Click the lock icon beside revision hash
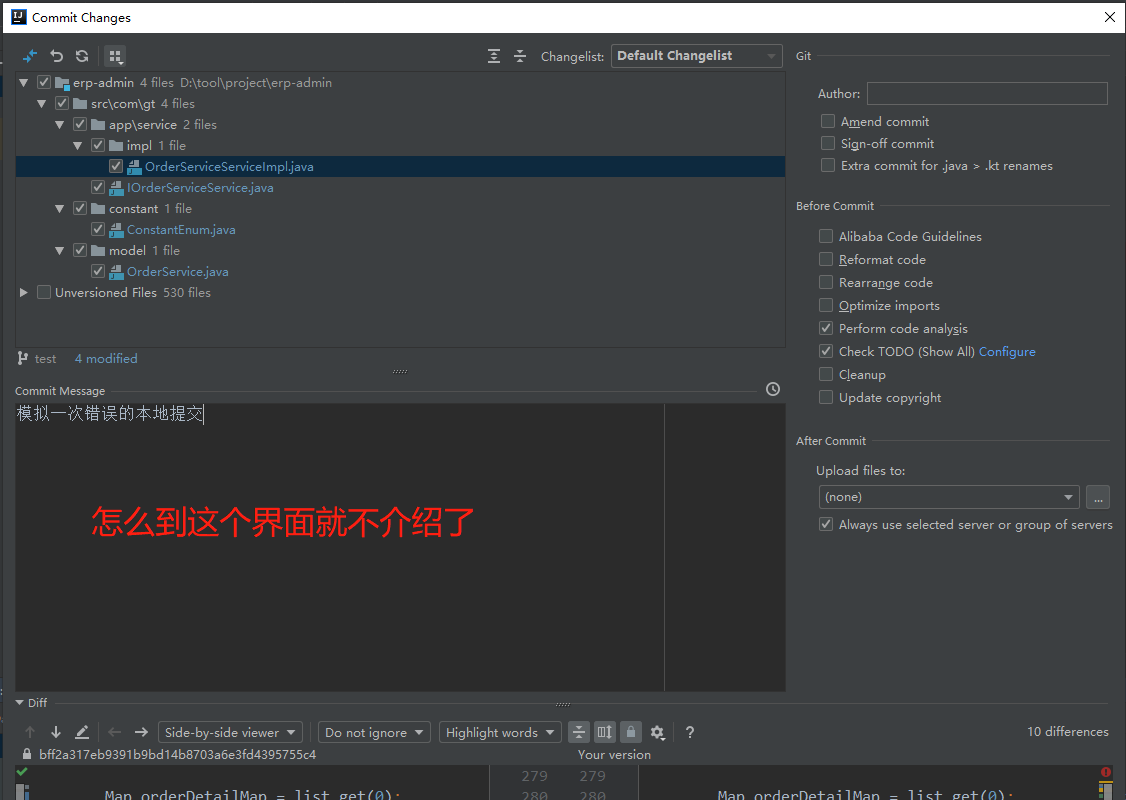This screenshot has height=800, width=1126. pos(27,754)
